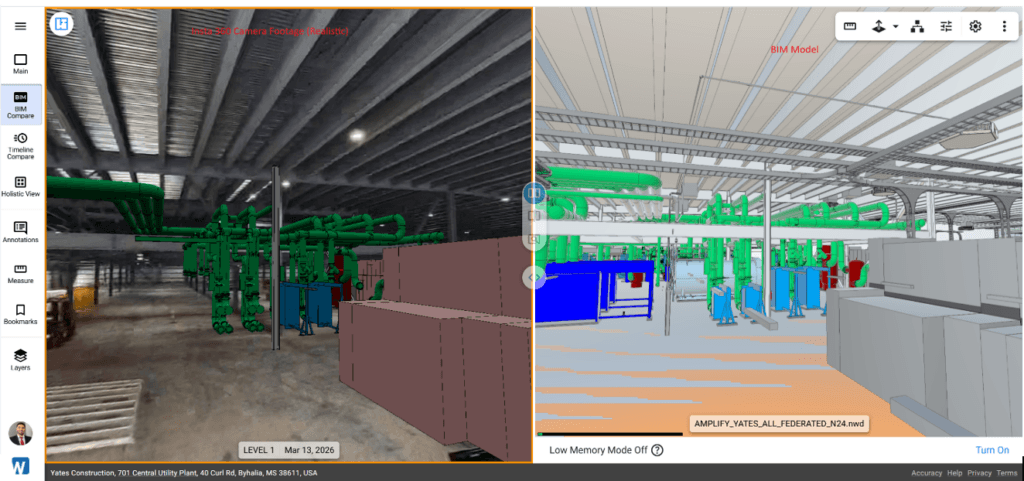Open Timeline Compare

(x=20, y=146)
